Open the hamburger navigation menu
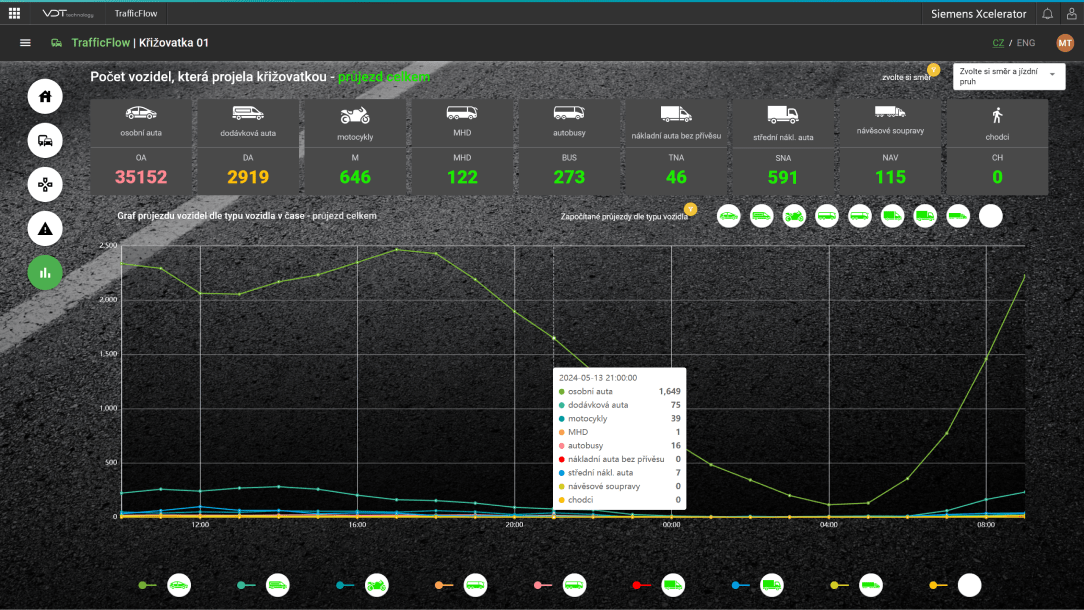The width and height of the screenshot is (1084, 610). [25, 43]
